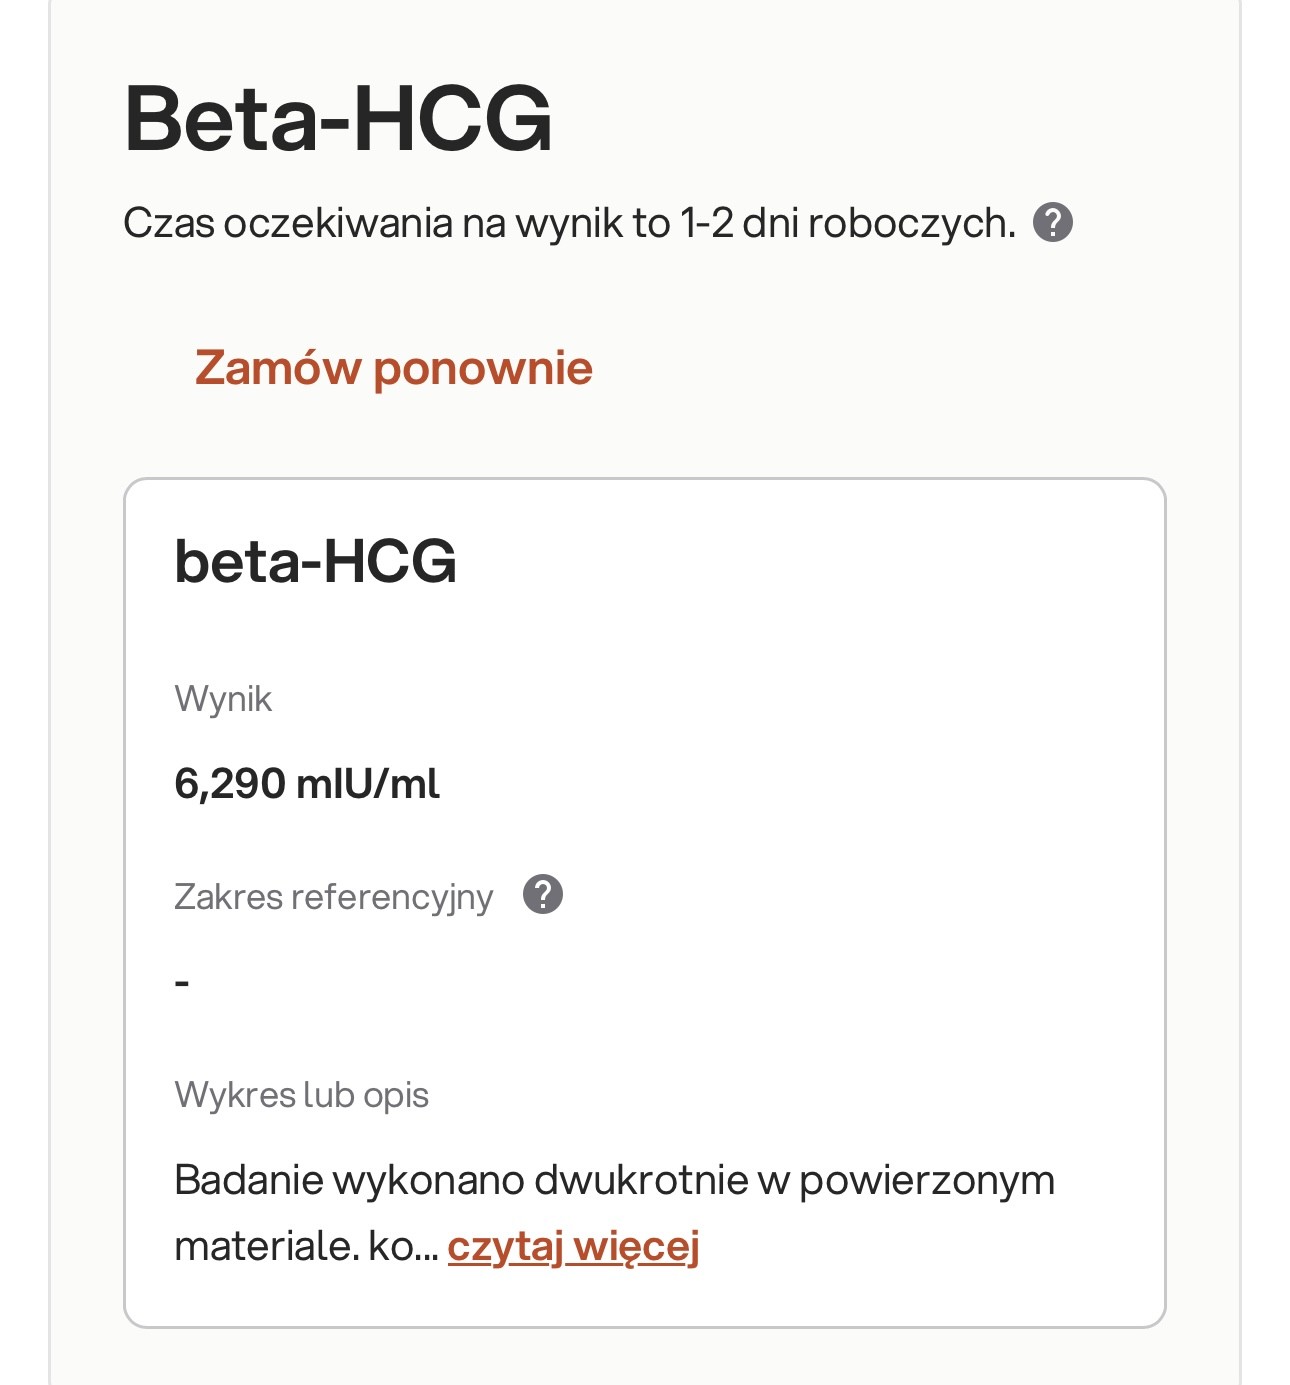Select the dash under Zakres referencyjny
This screenshot has width=1290, height=1385.
tap(182, 983)
